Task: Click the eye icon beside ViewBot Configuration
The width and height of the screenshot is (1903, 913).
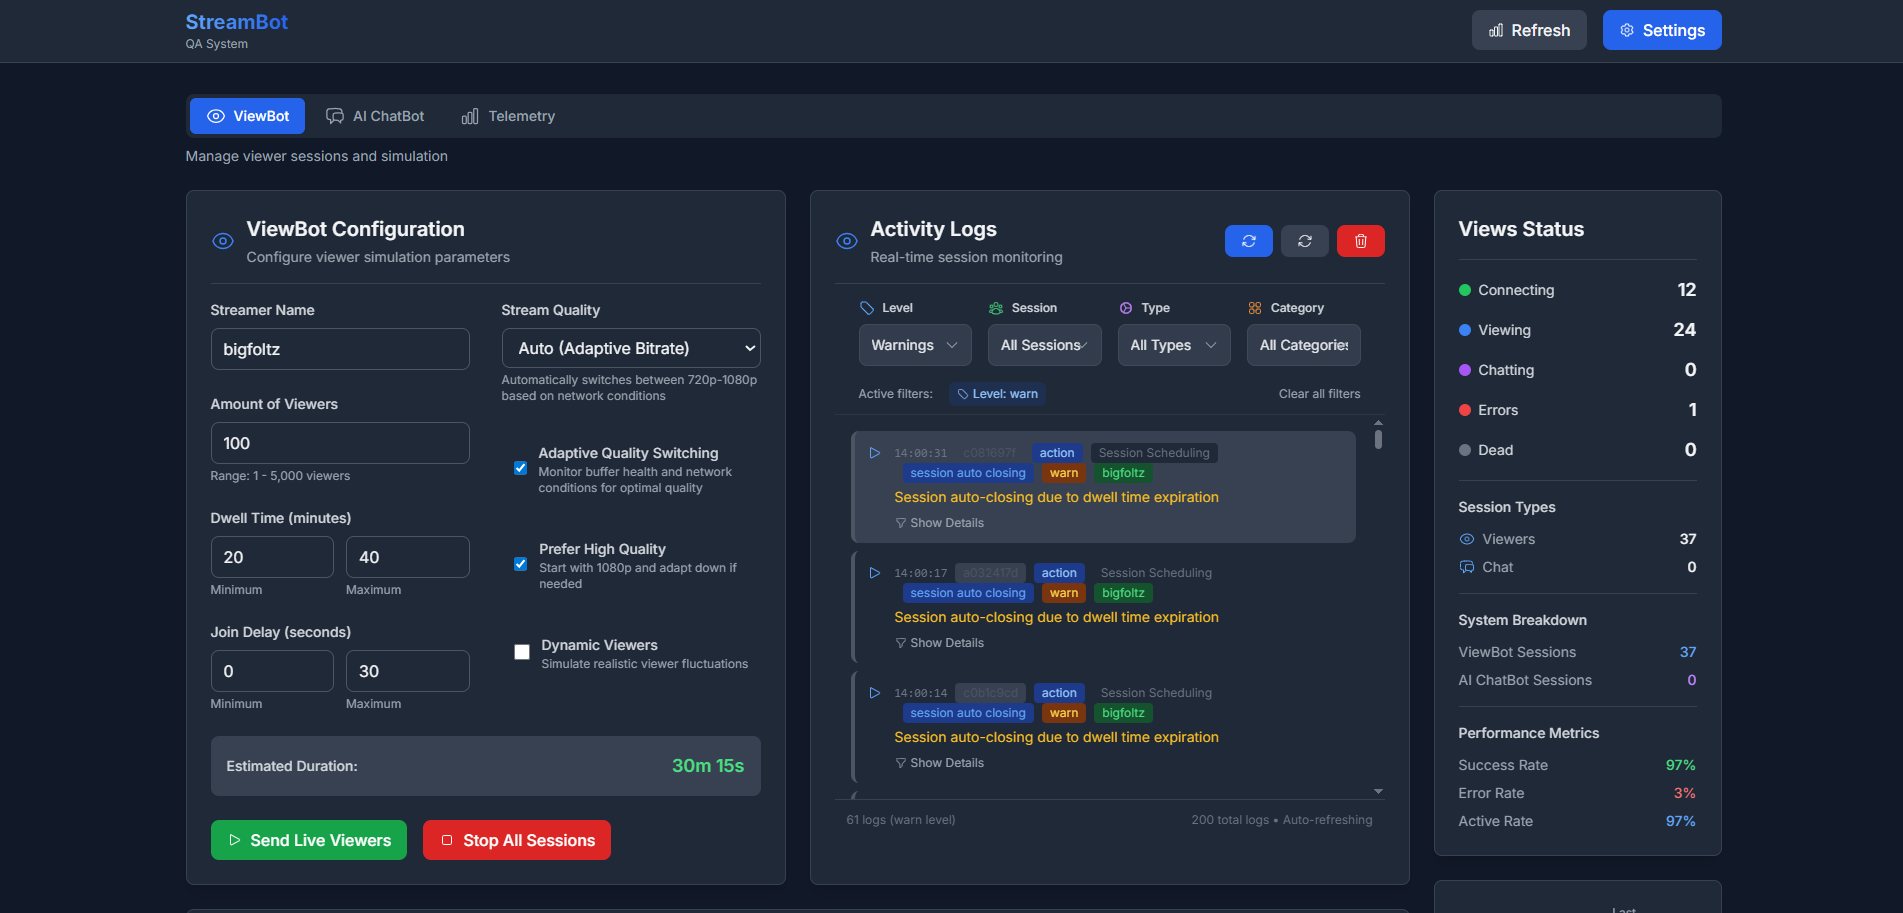Action: point(223,241)
